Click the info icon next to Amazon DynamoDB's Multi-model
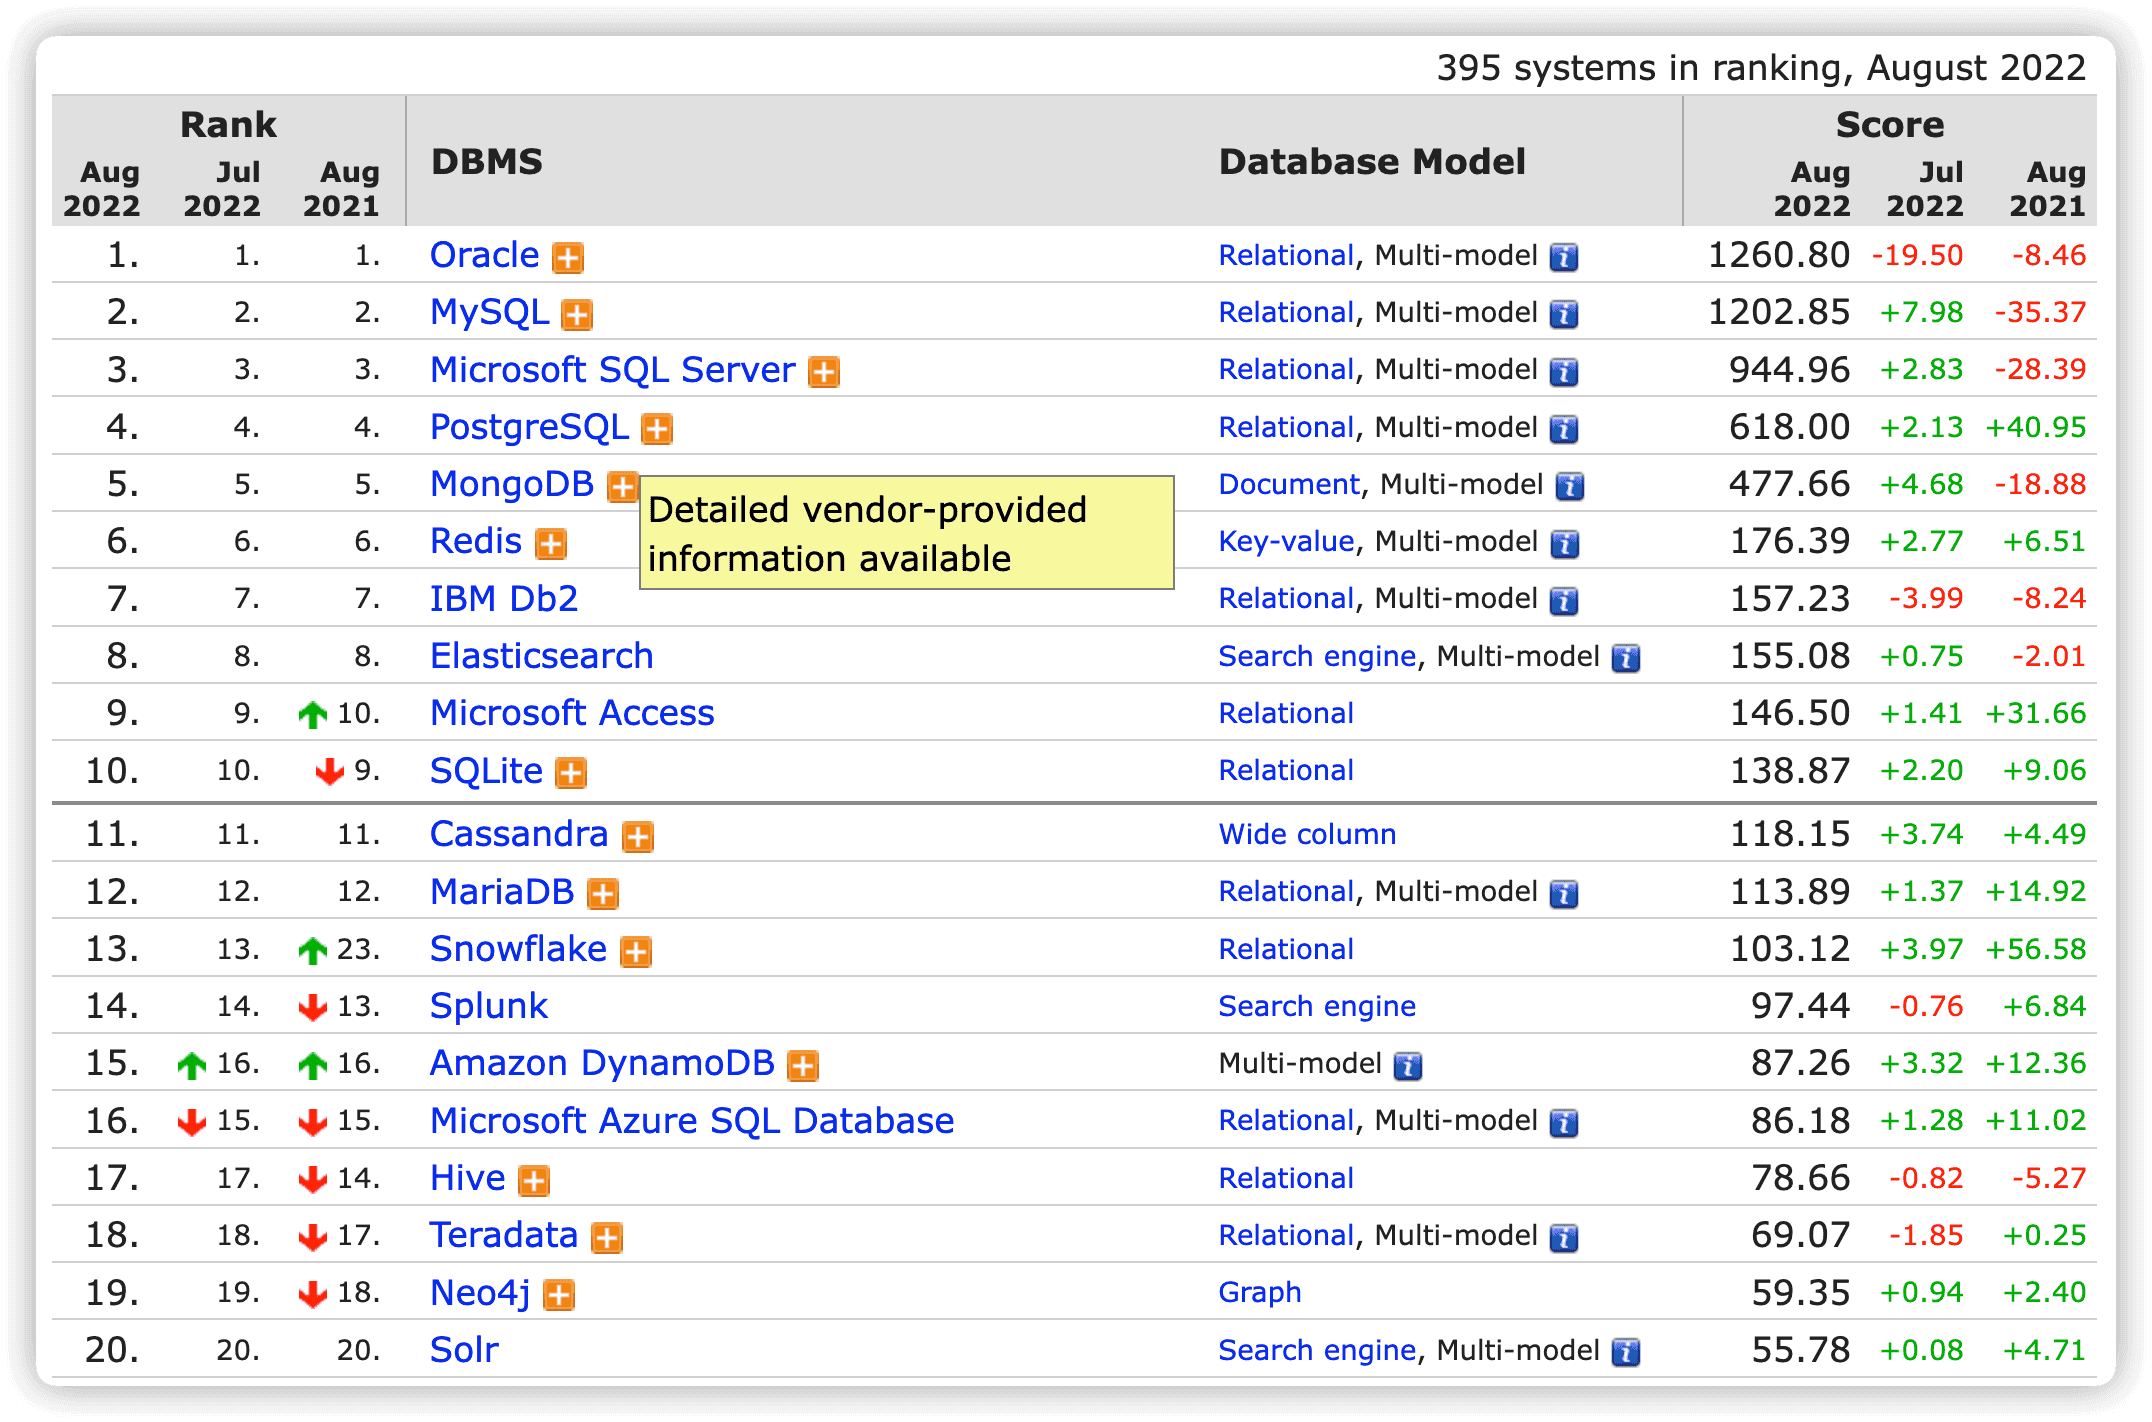Screen dimensions: 2152x1422 (1408, 1067)
